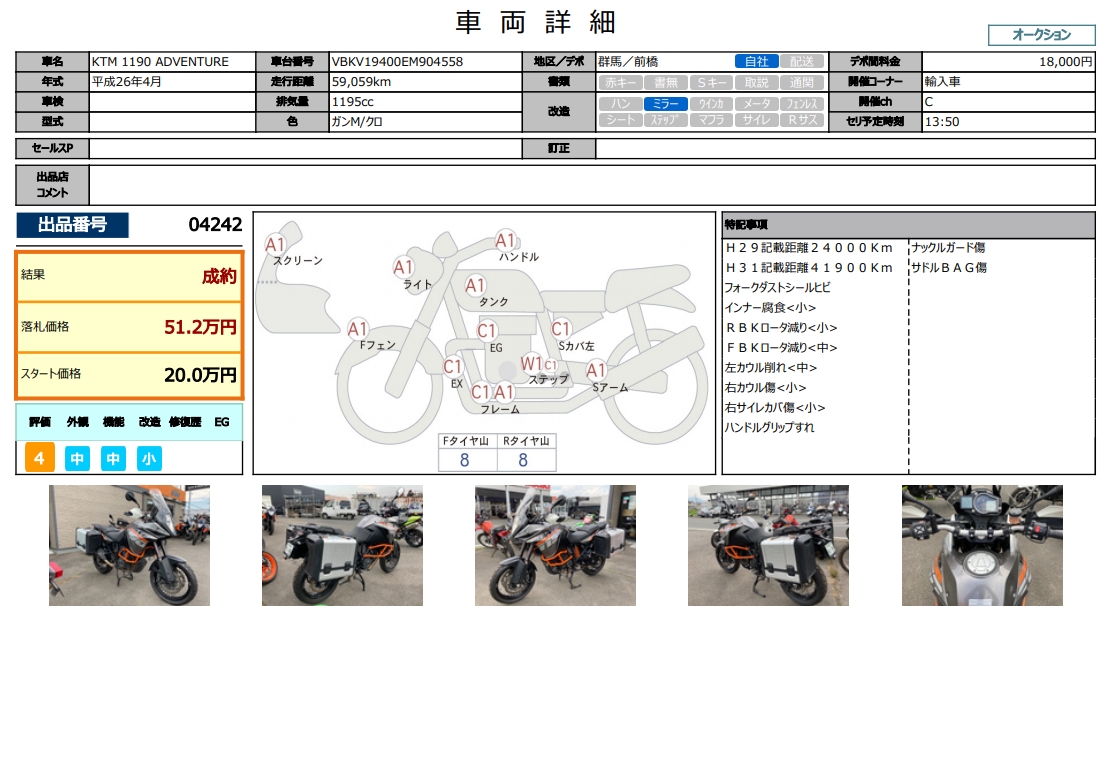Select the A1 フレーム damage marker
The width and height of the screenshot is (1112, 778).
click(504, 391)
